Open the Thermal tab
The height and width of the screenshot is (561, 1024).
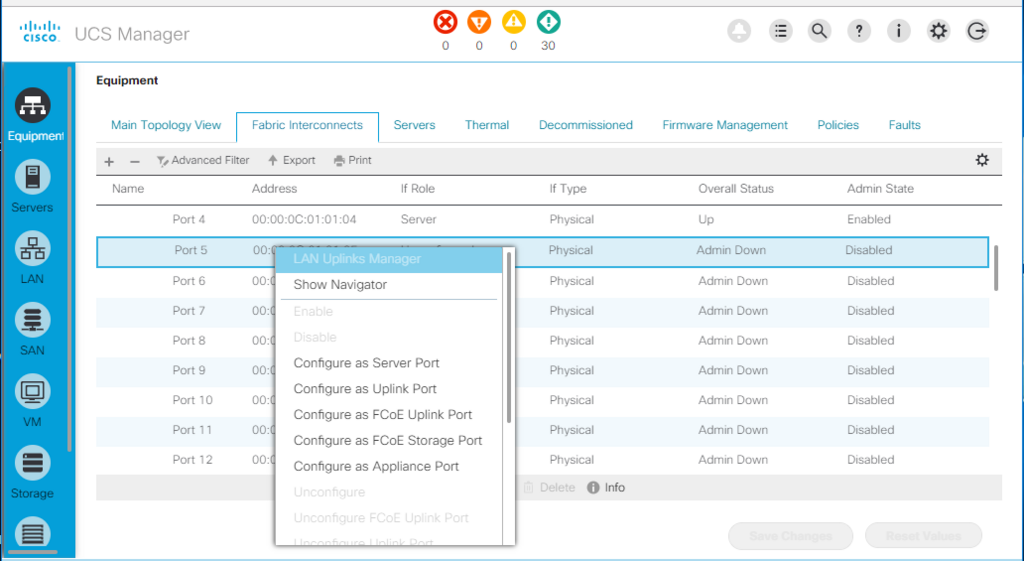pos(487,125)
